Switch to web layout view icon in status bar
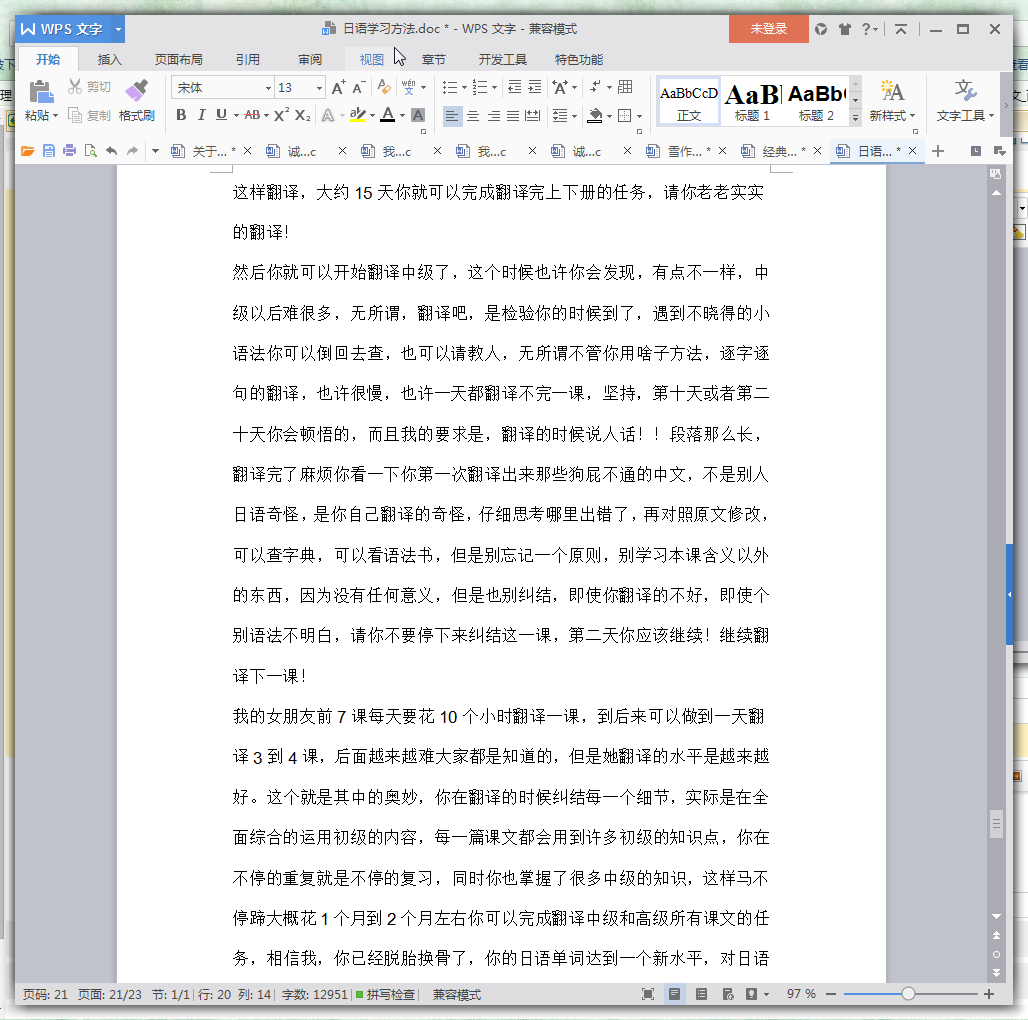 tap(728, 994)
